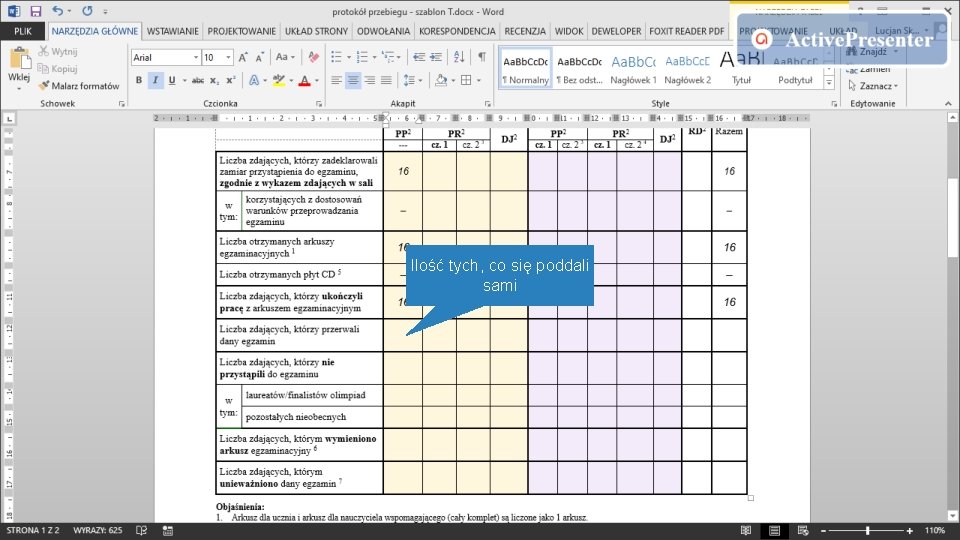This screenshot has width=960, height=540.
Task: Click the macro recording icon in status bar
Action: tap(167, 530)
